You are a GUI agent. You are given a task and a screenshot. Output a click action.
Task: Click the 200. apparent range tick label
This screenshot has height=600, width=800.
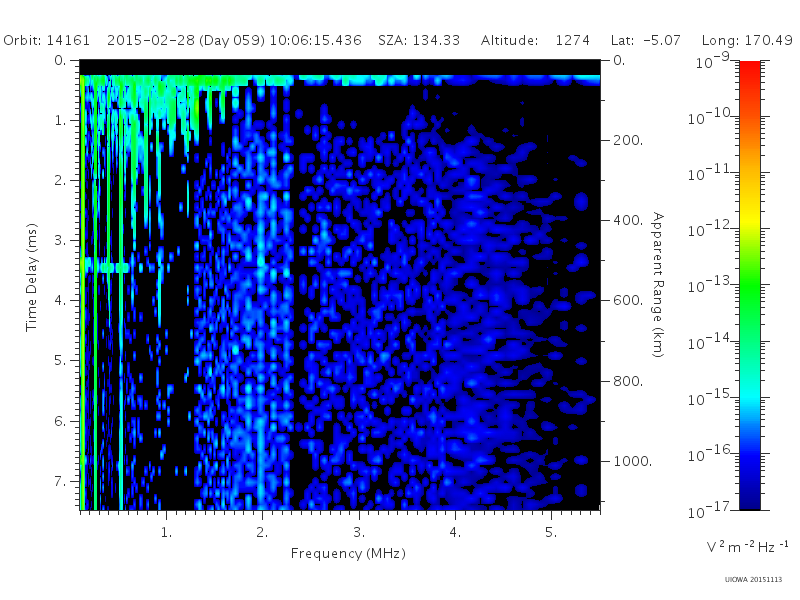coord(628,140)
